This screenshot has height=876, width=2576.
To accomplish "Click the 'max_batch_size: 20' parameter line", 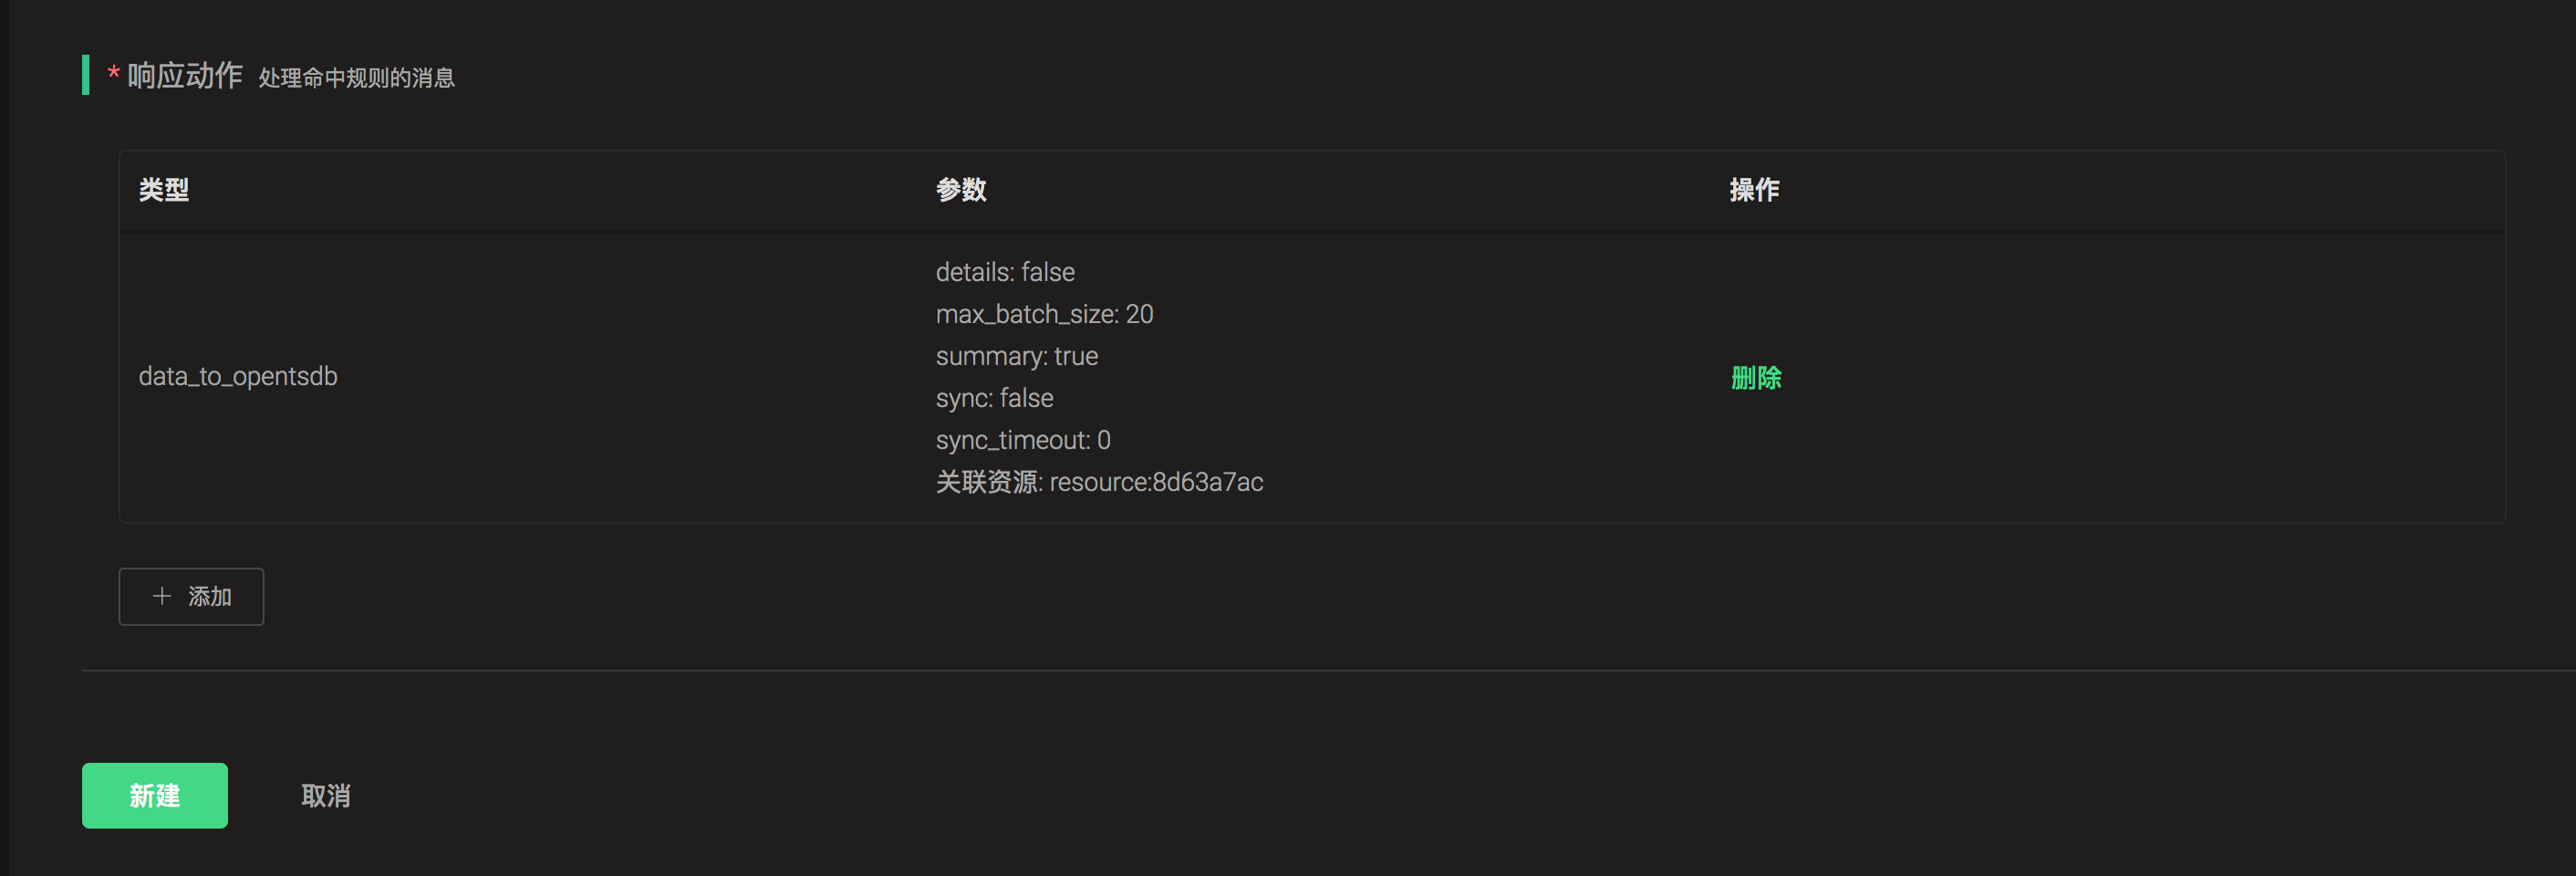I will pyautogui.click(x=1044, y=314).
